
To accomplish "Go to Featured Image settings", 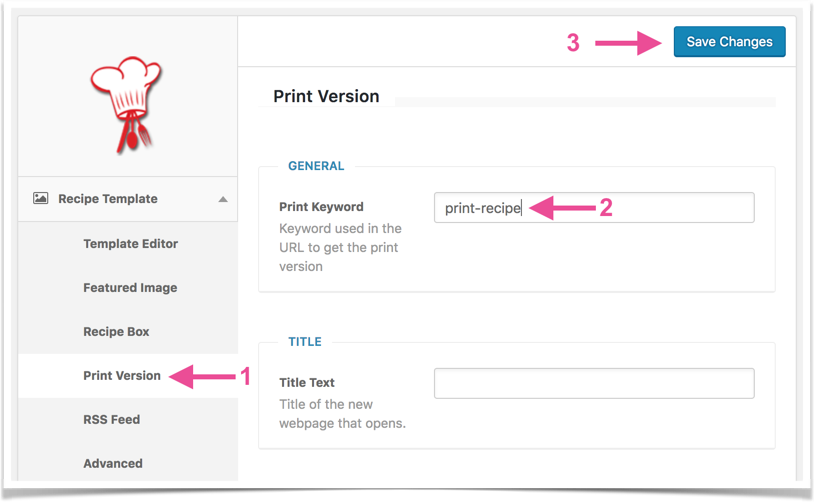I will click(130, 288).
